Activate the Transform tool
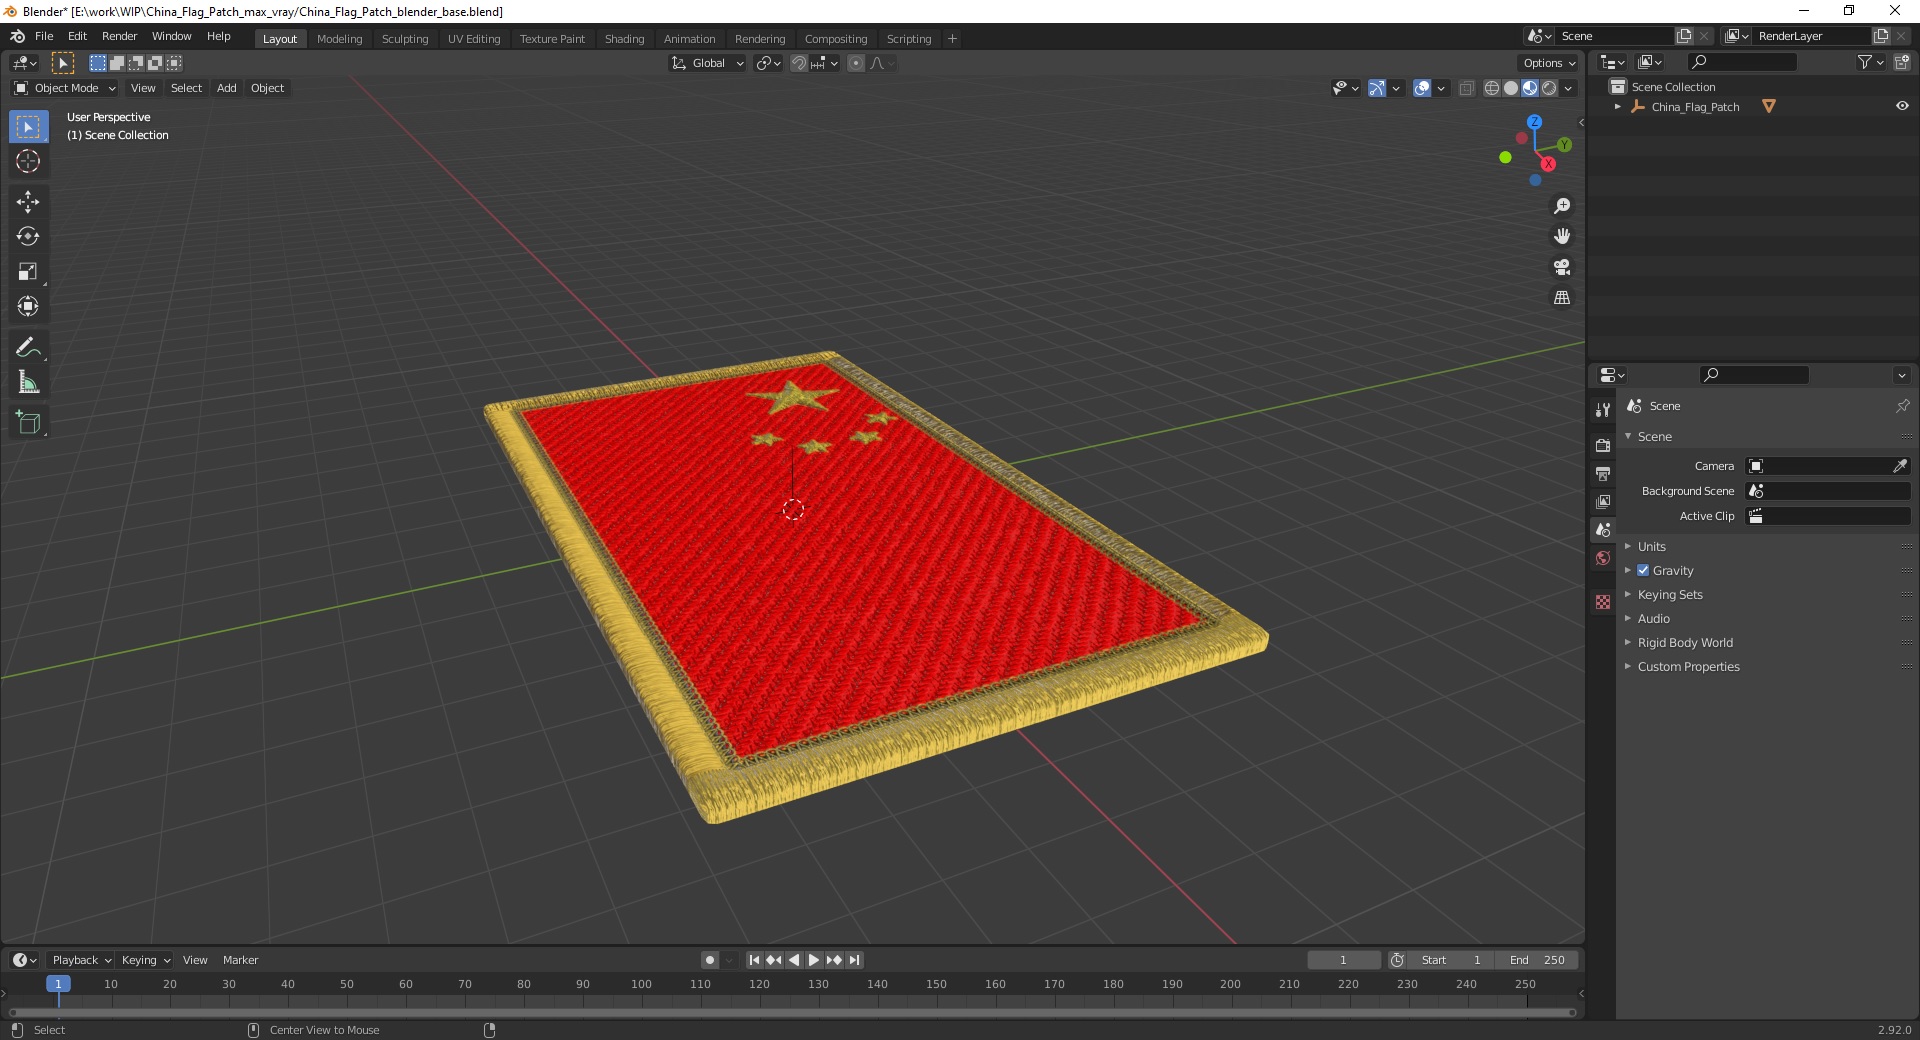Viewport: 1920px width, 1040px height. pos(28,307)
